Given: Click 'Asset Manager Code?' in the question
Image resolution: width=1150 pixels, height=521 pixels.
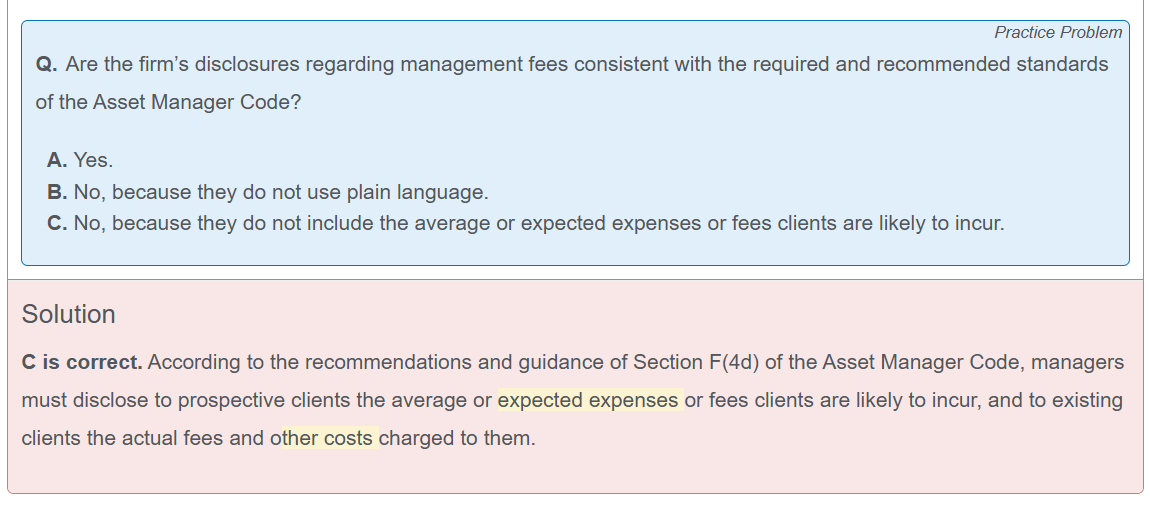Looking at the screenshot, I should pos(197,103).
